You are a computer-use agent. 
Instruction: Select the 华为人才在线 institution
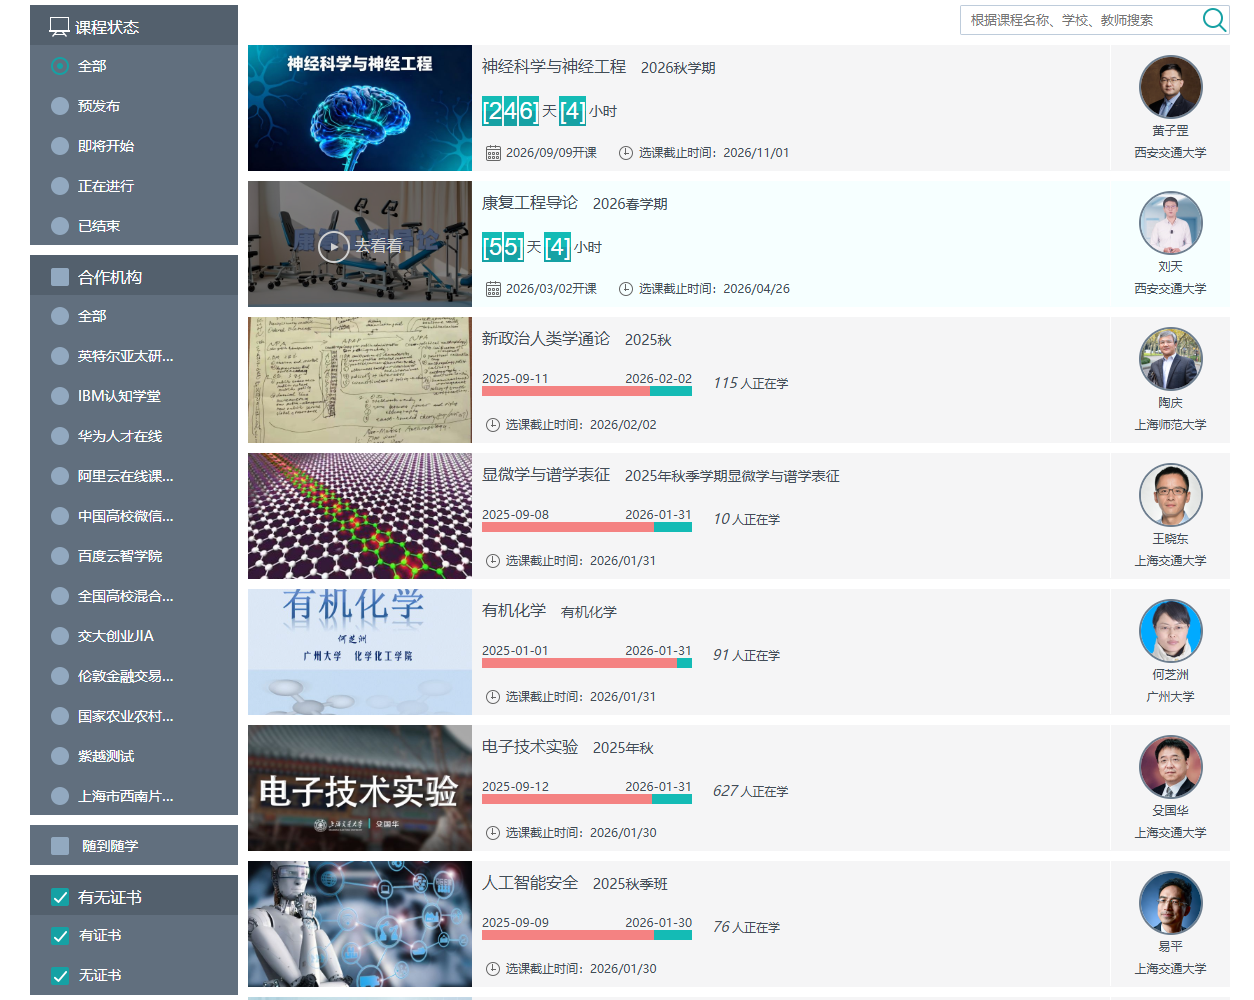[x=60, y=436]
